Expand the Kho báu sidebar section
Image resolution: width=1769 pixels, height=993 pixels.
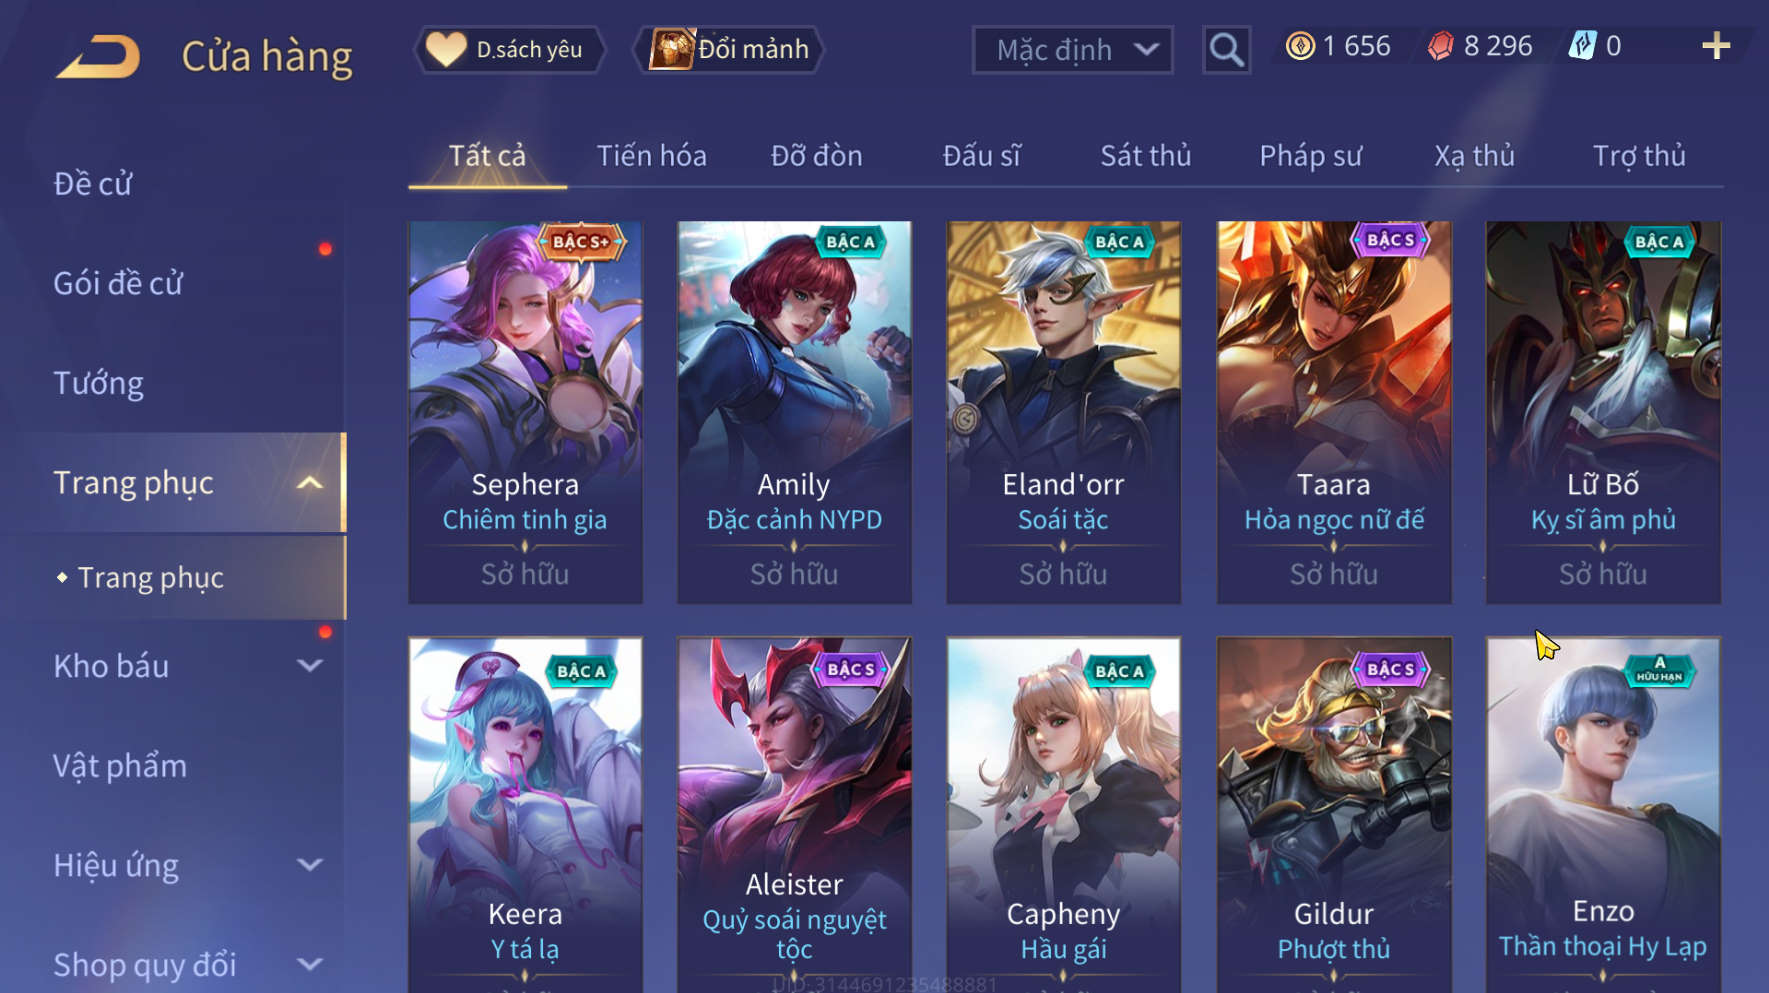(310, 666)
